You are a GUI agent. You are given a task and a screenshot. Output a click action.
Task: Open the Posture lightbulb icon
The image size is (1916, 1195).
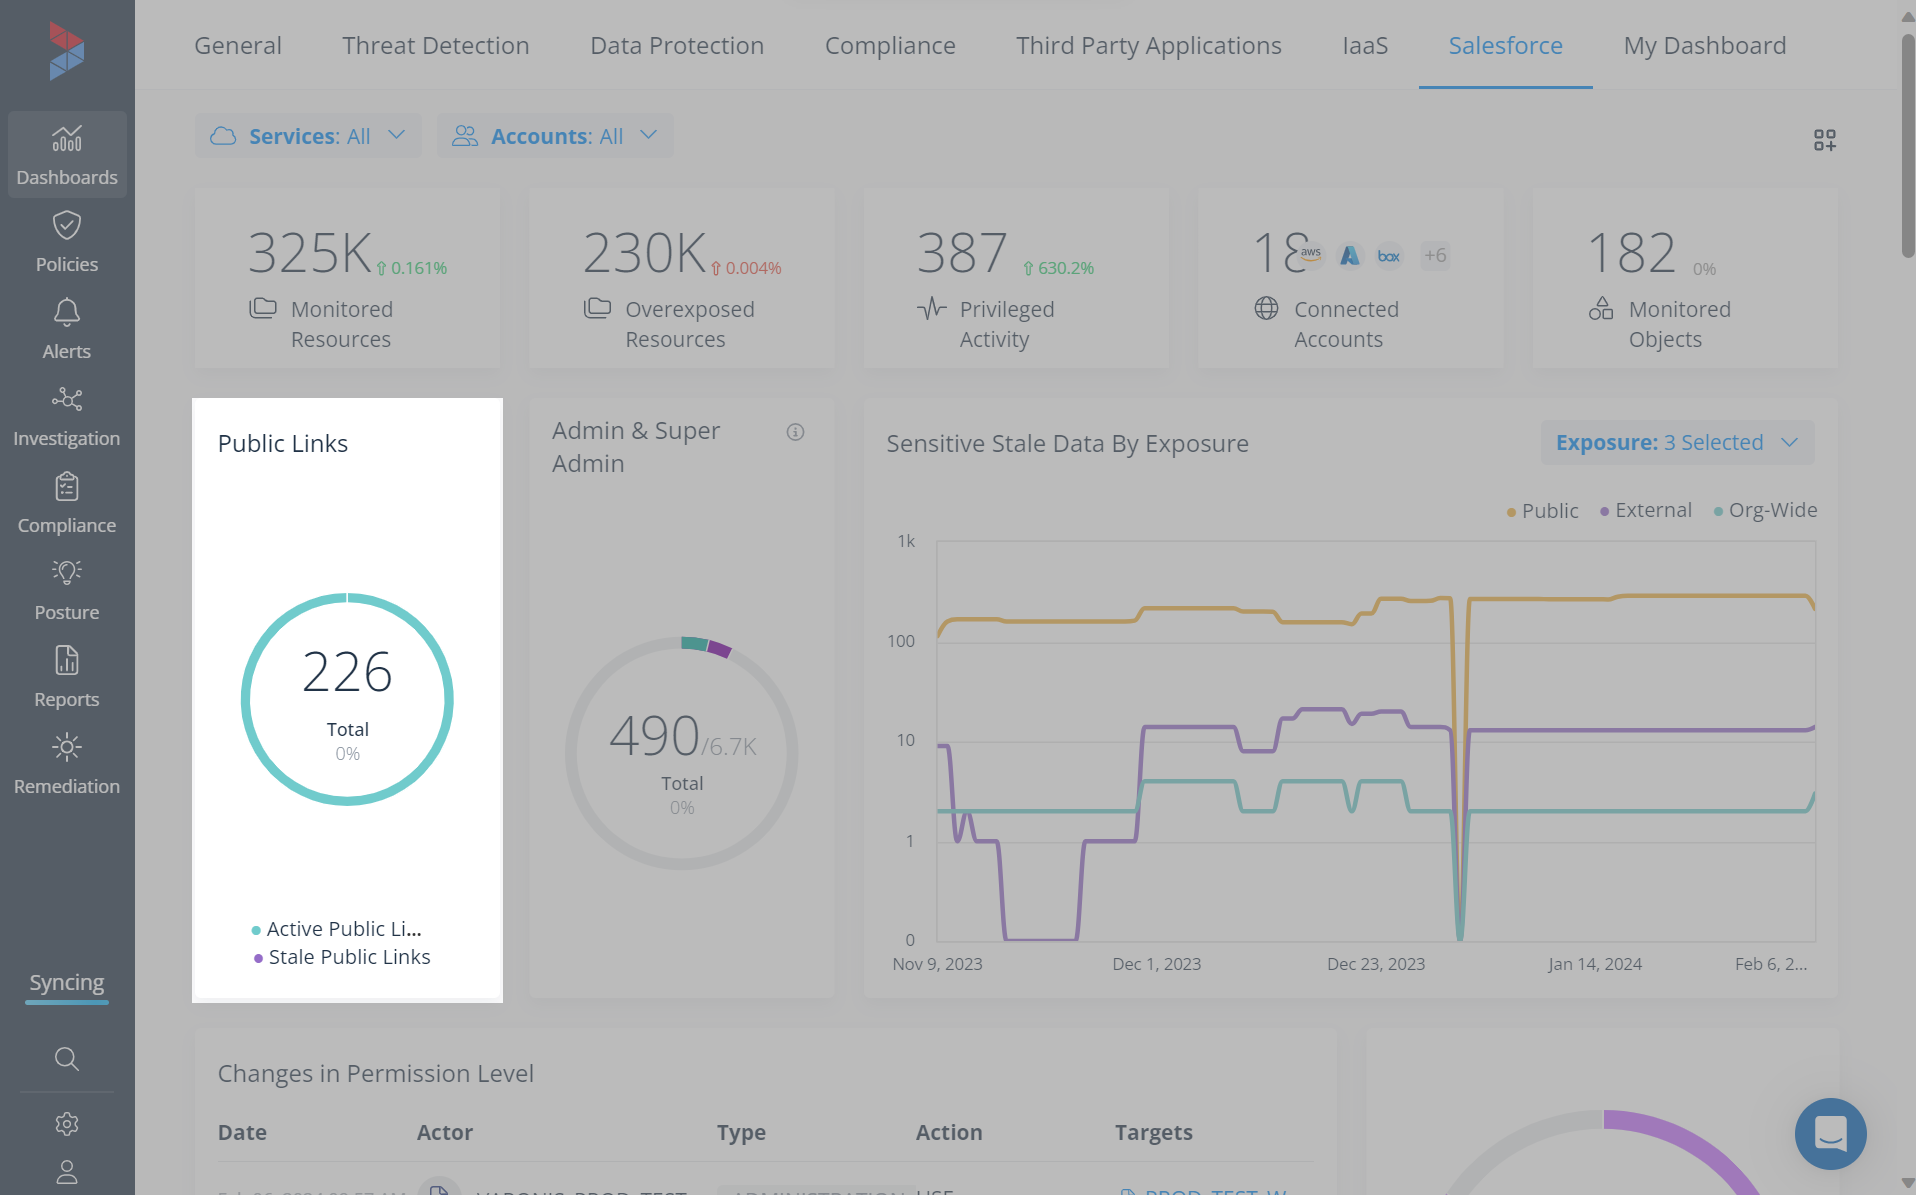click(x=67, y=573)
